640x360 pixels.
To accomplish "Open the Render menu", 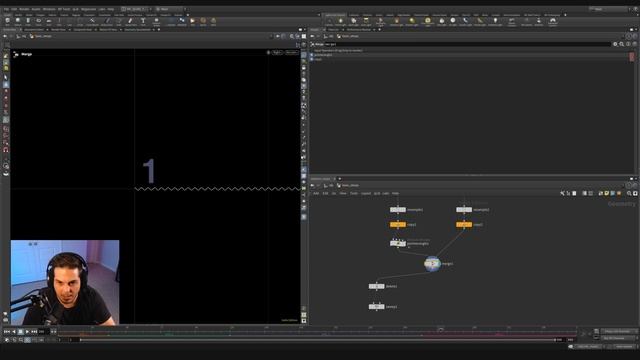I will (x=24, y=9).
